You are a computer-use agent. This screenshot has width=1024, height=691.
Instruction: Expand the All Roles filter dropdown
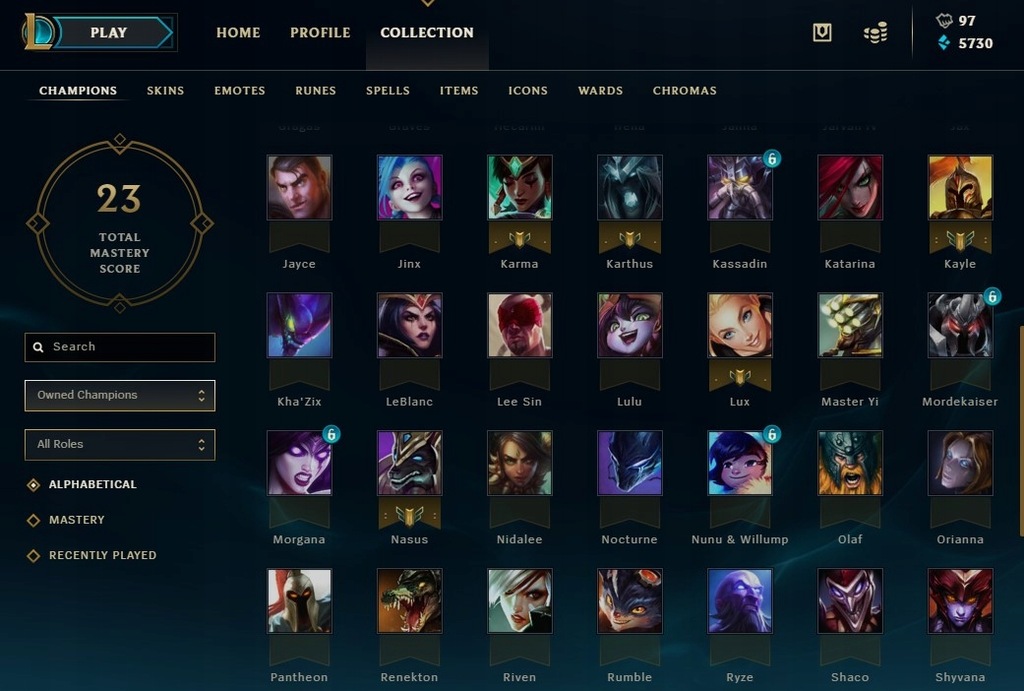(x=120, y=444)
